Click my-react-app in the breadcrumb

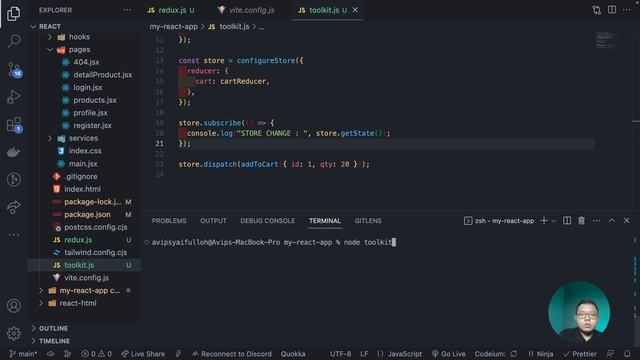[x=173, y=27]
